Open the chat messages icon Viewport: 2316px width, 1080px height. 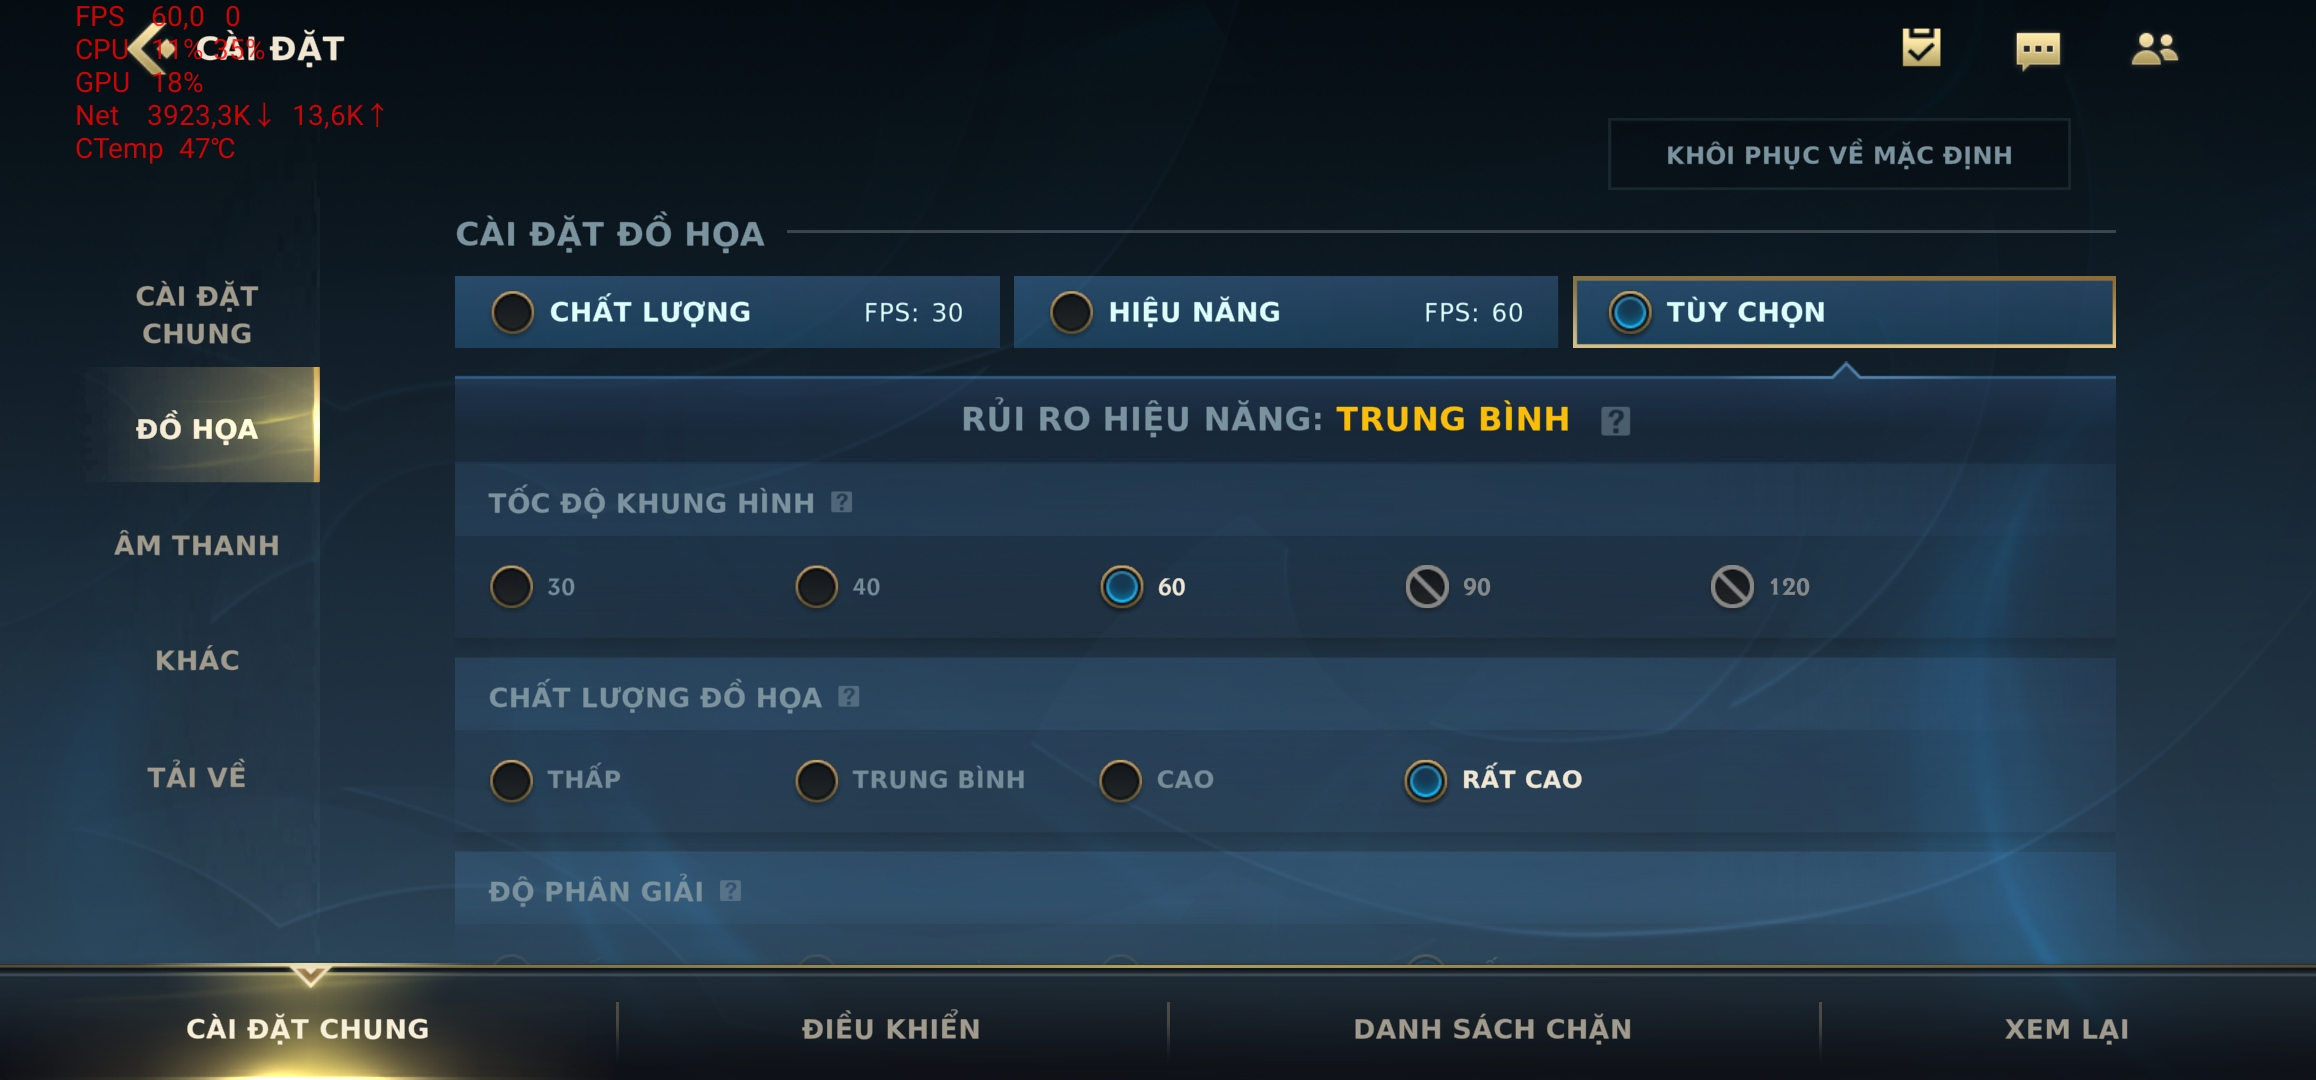(x=2038, y=50)
